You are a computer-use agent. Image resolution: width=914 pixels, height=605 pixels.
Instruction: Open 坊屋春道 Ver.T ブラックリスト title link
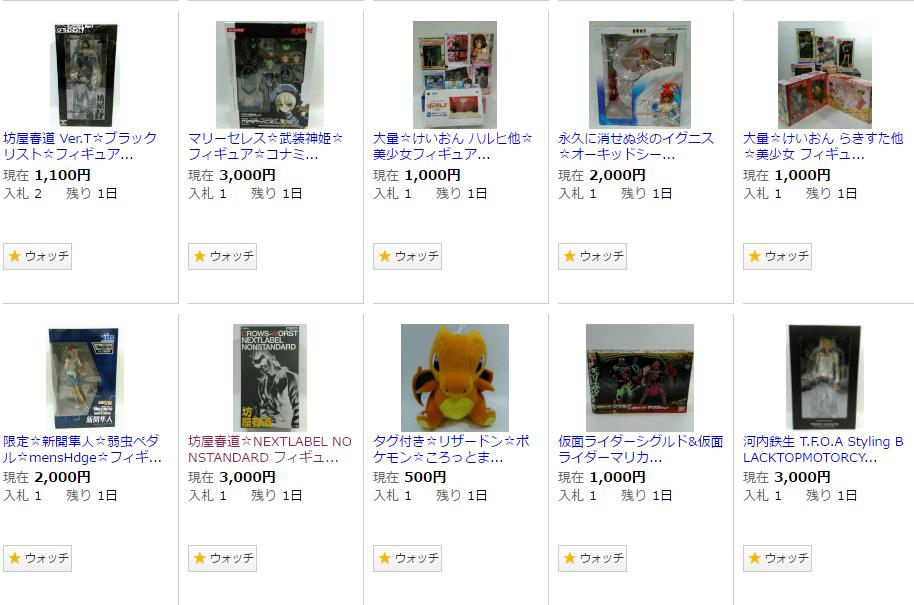pyautogui.click(x=80, y=146)
